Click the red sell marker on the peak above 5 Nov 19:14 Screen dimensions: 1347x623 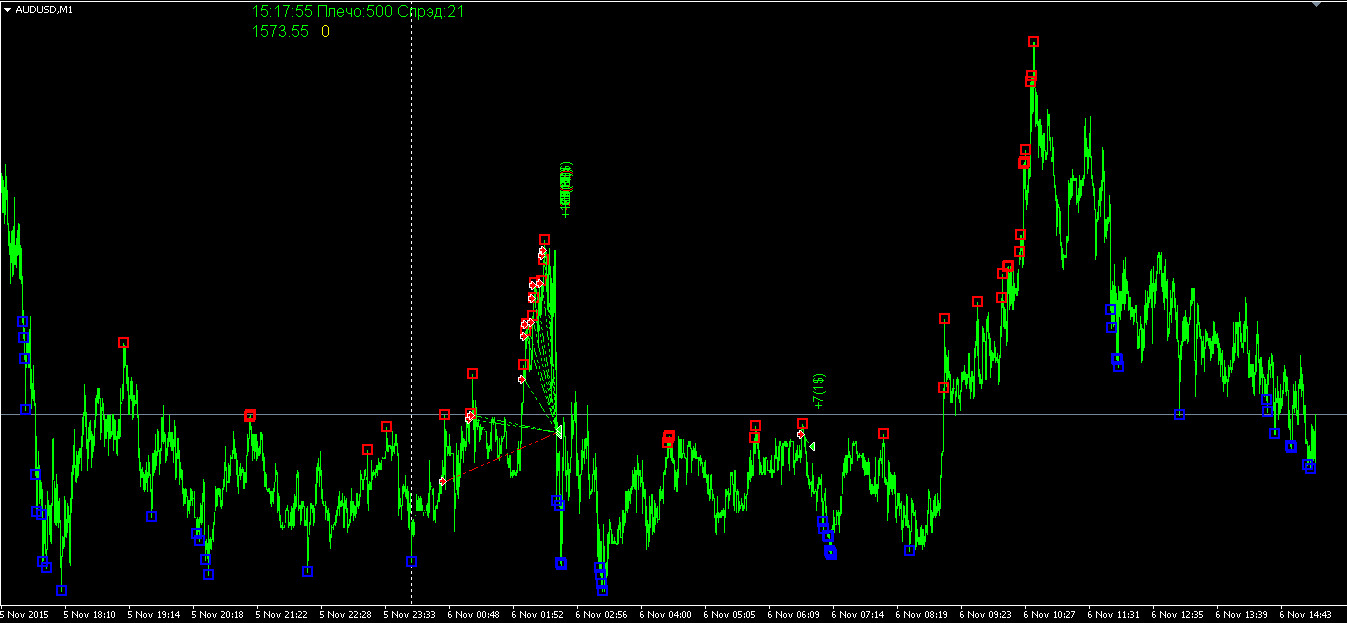pos(123,342)
